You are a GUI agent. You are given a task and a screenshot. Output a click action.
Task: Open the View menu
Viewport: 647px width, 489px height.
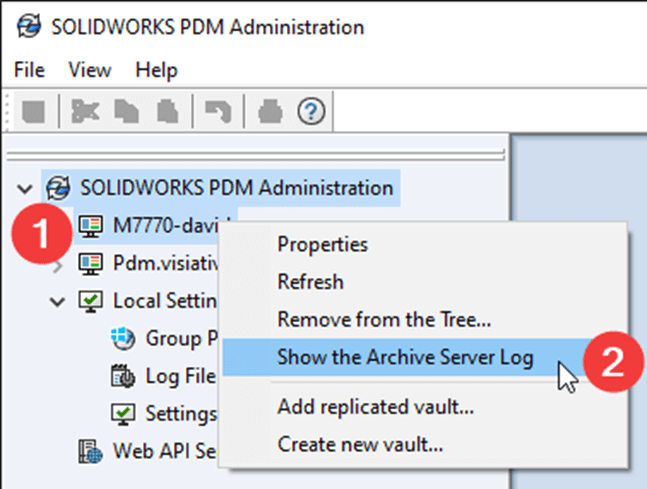pyautogui.click(x=90, y=69)
